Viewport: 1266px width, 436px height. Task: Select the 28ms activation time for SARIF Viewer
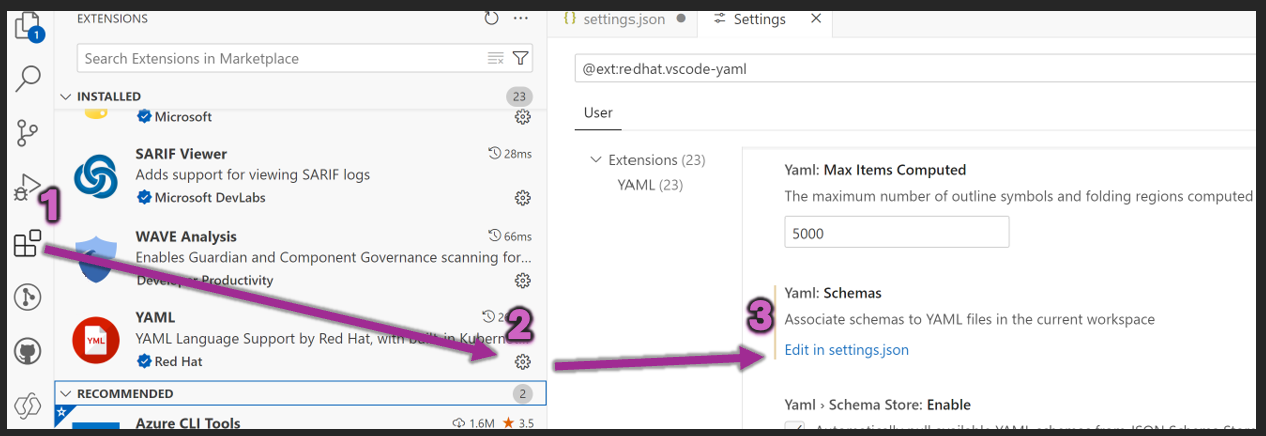510,153
